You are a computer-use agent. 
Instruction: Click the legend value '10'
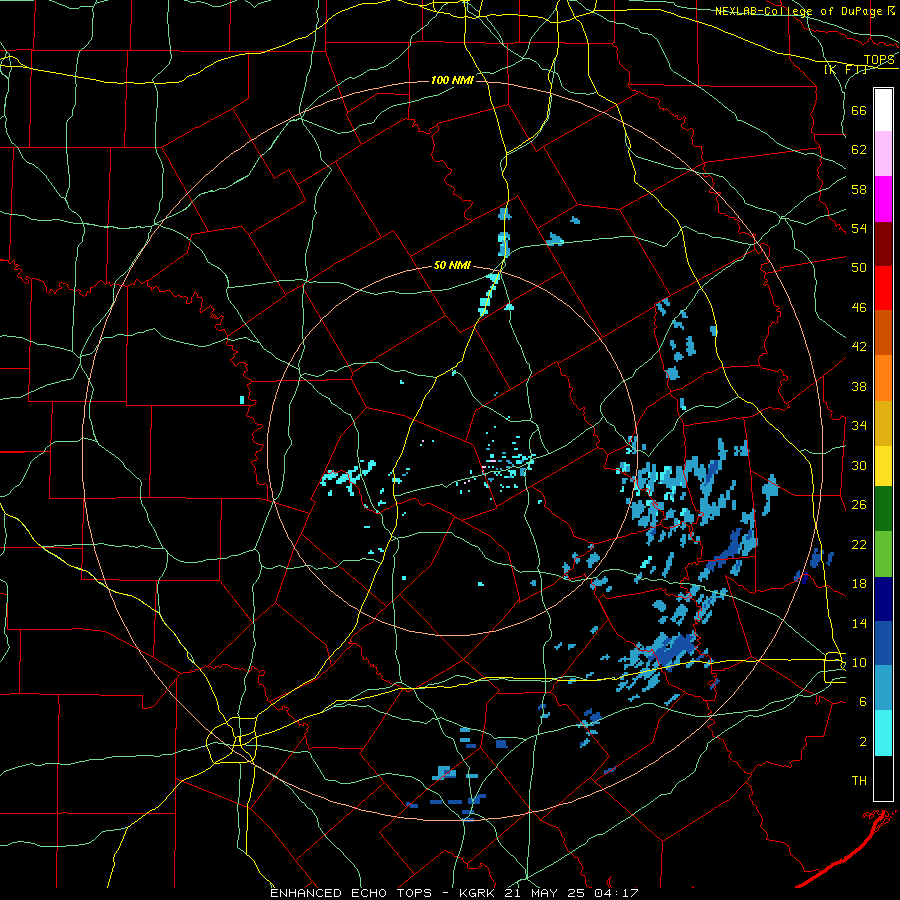[859, 662]
